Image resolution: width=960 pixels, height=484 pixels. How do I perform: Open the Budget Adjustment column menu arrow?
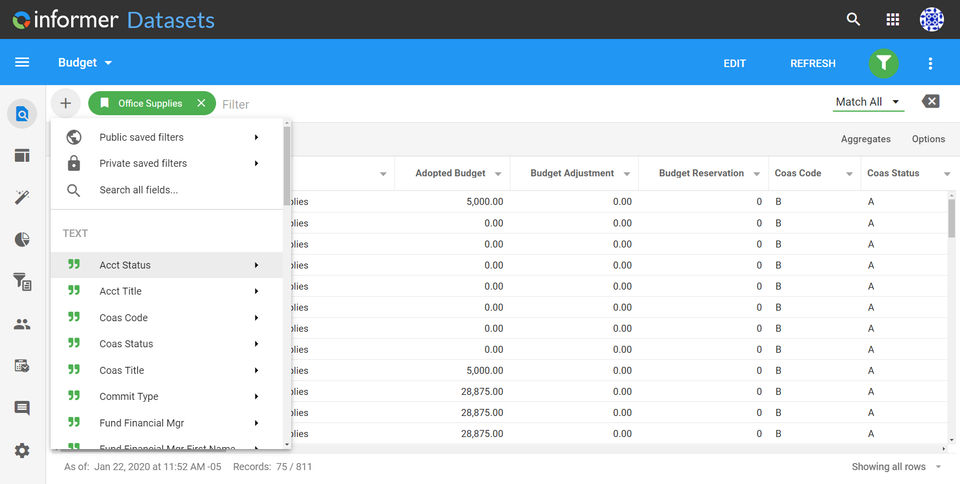[627, 174]
